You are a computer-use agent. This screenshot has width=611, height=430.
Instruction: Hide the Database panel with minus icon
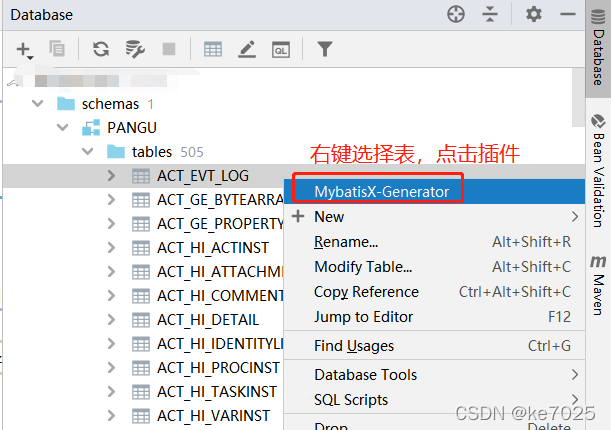pyautogui.click(x=567, y=14)
